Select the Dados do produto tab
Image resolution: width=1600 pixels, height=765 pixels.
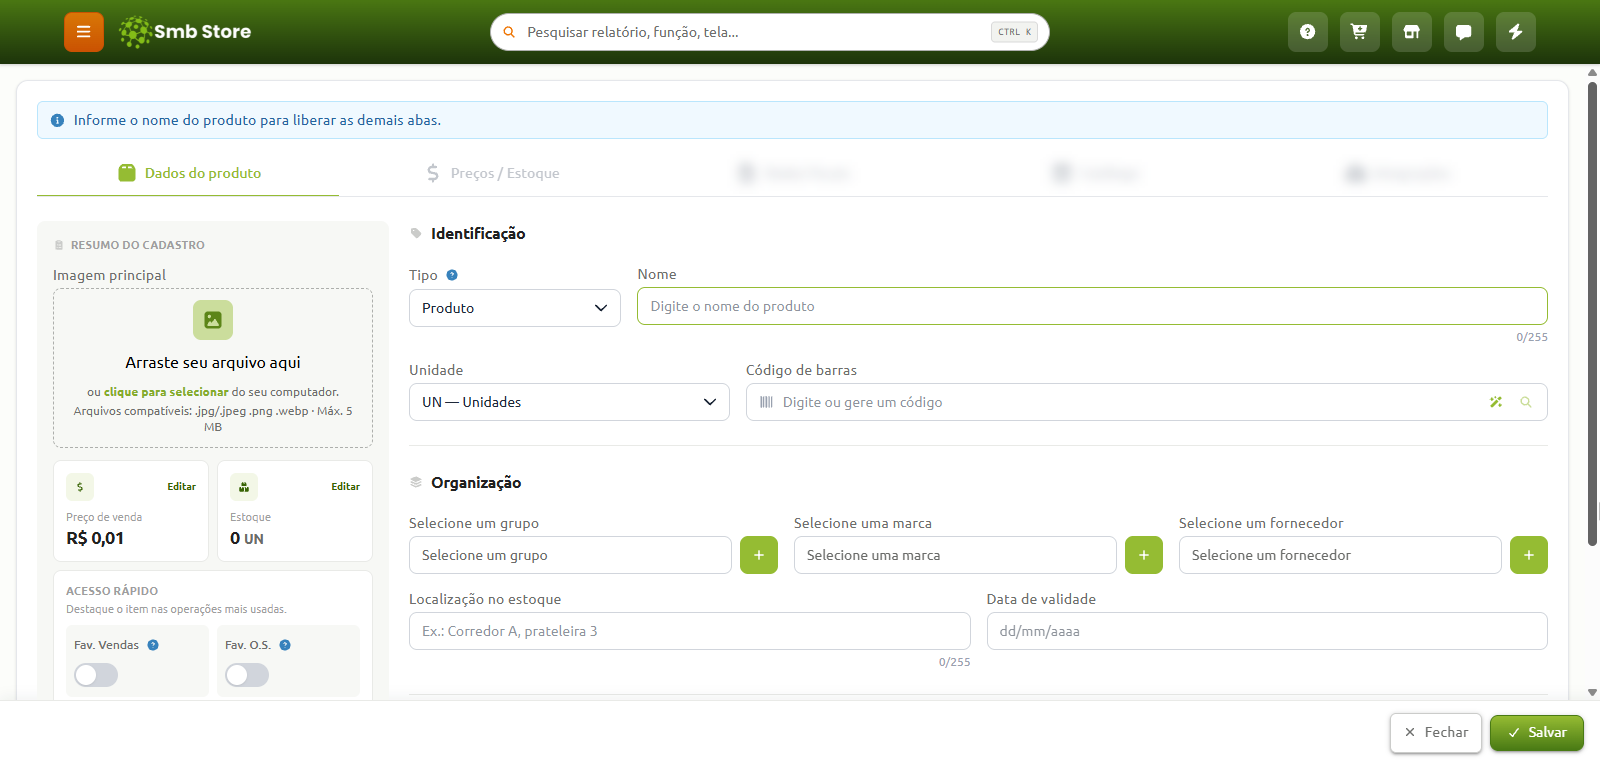[189, 173]
